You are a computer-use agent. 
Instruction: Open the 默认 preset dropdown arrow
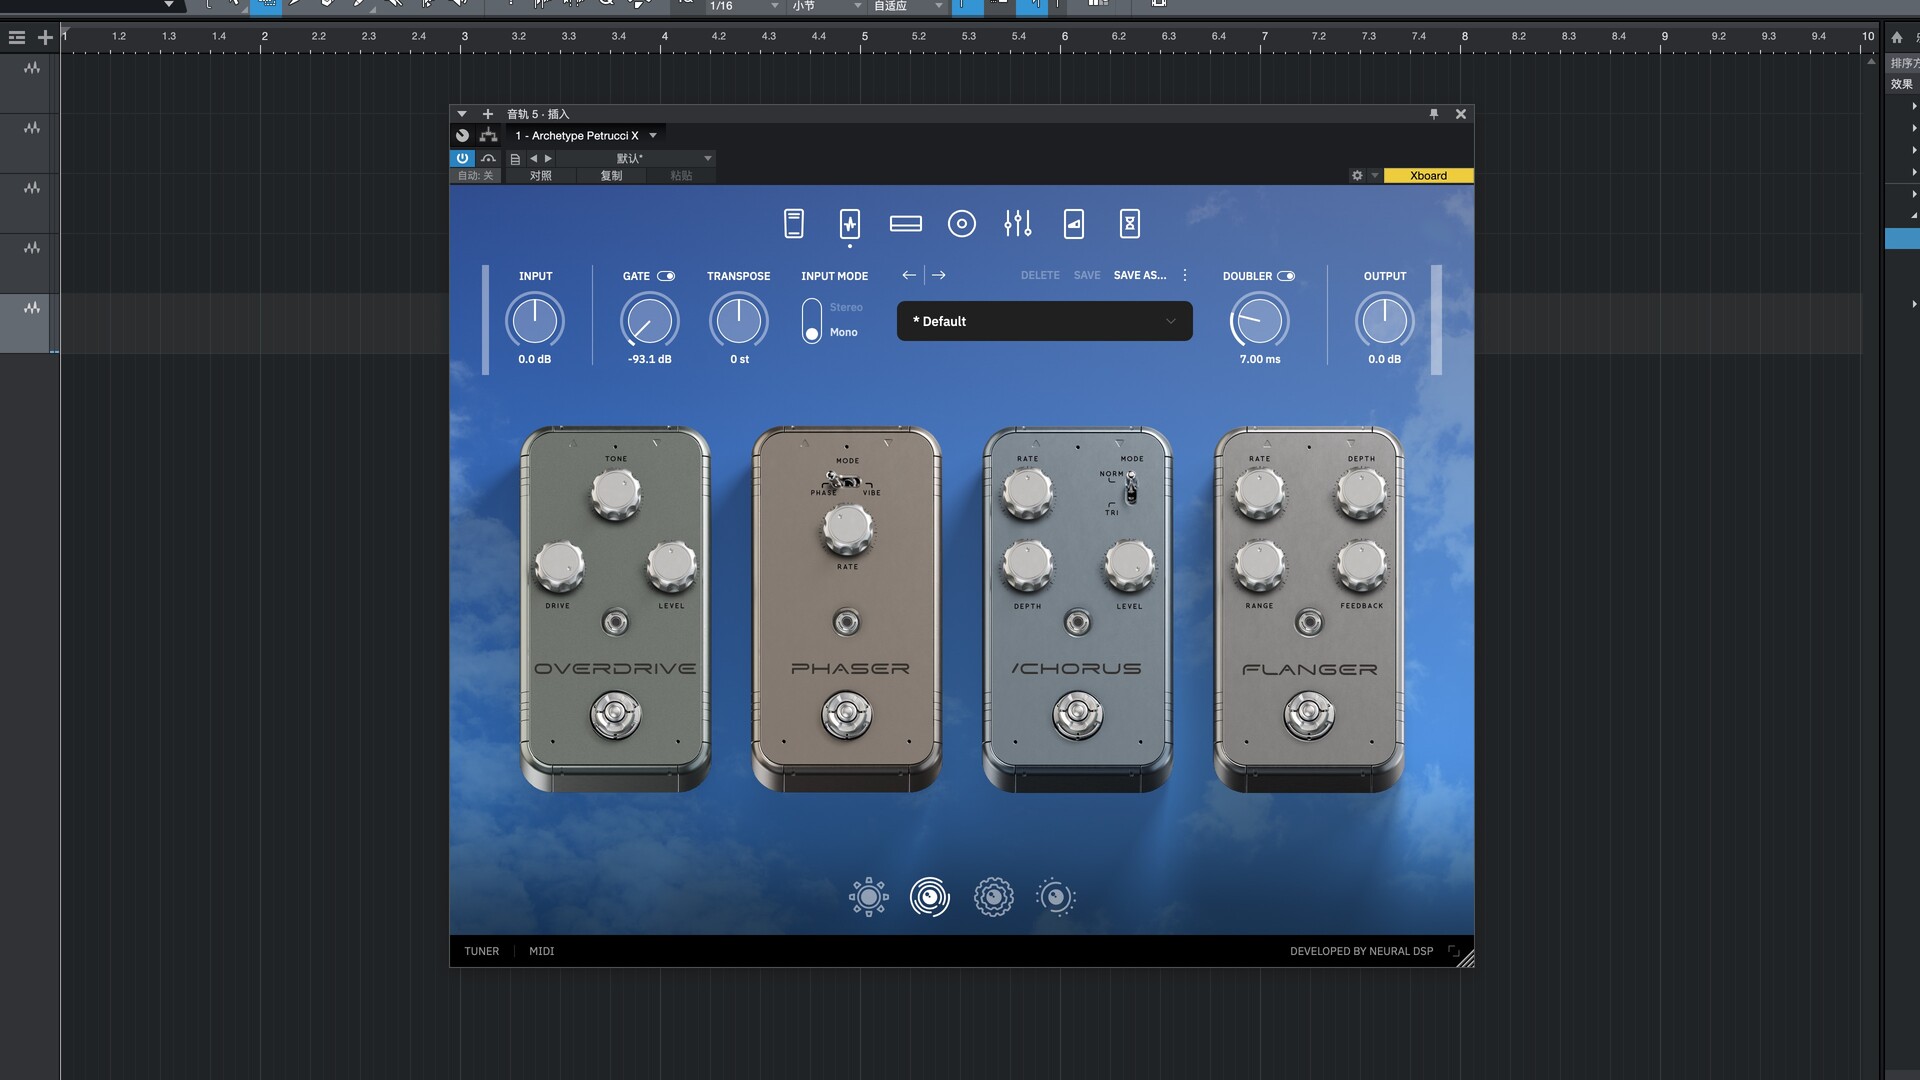tap(707, 158)
